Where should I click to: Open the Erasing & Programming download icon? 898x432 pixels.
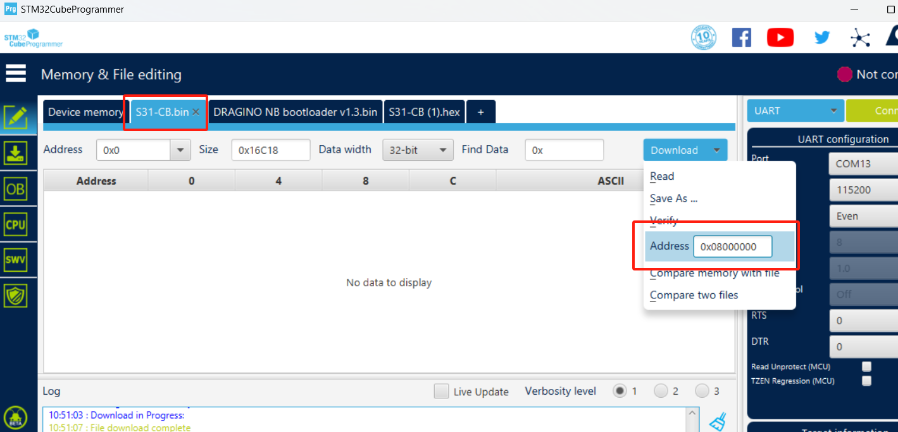[16, 152]
